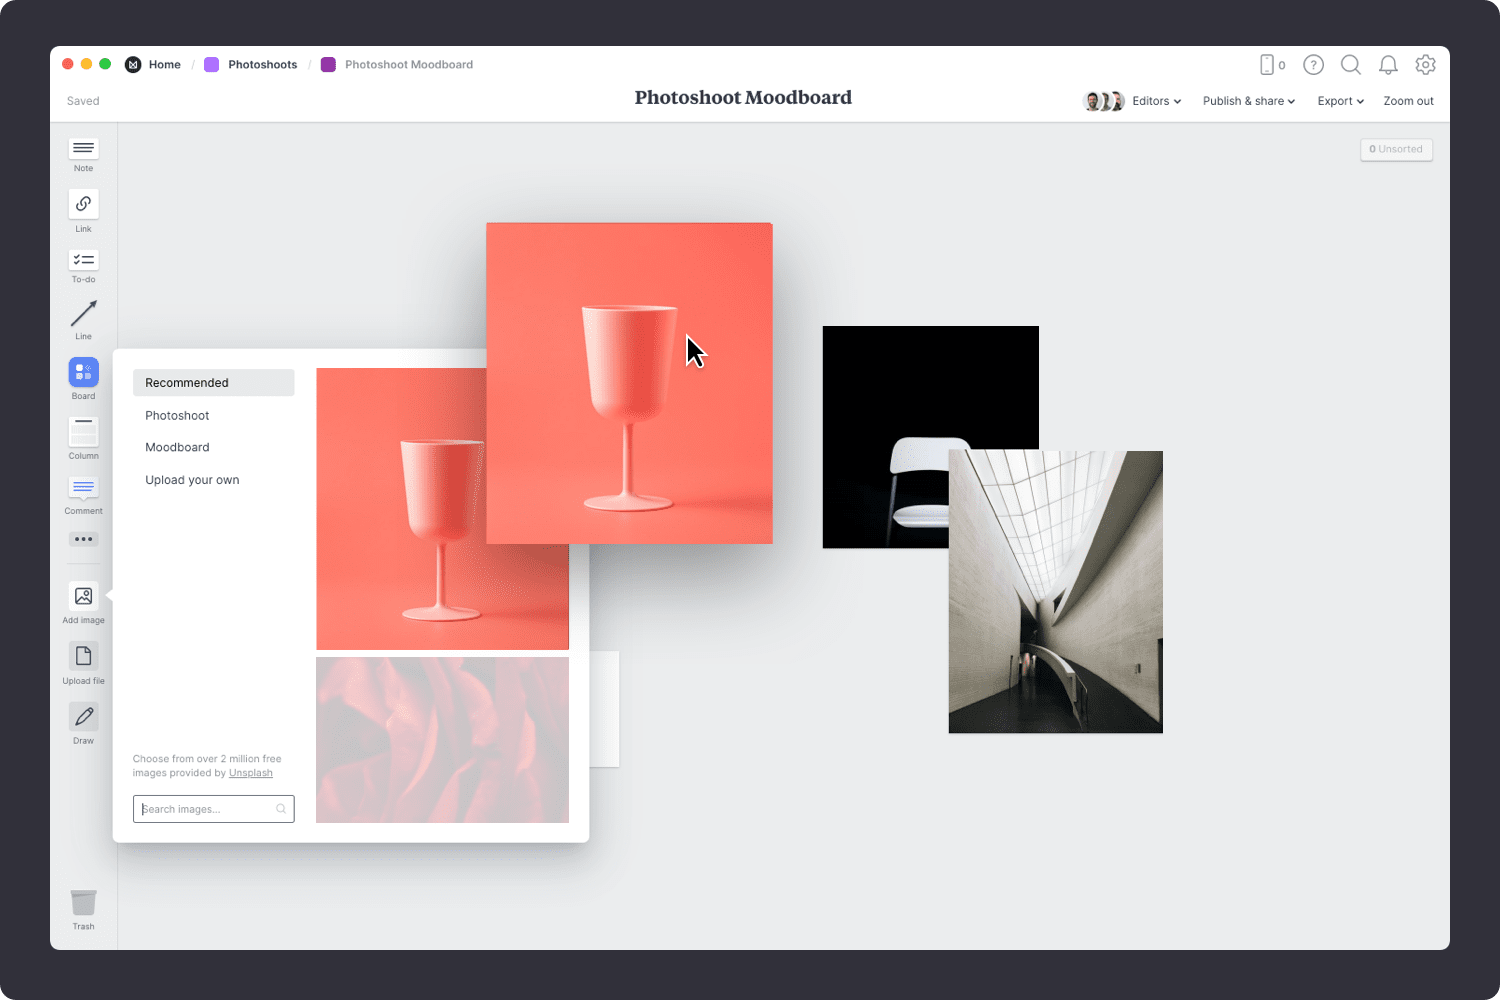This screenshot has width=1500, height=1000.
Task: Open the Photoshoots breadcrumb
Action: (262, 64)
